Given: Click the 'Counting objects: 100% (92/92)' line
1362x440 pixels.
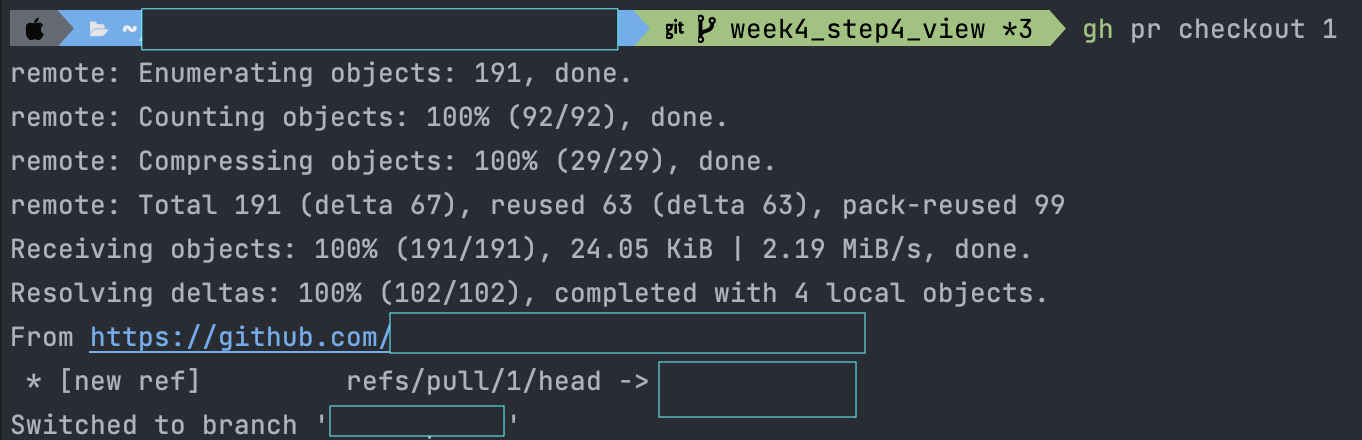Looking at the screenshot, I should click(369, 117).
